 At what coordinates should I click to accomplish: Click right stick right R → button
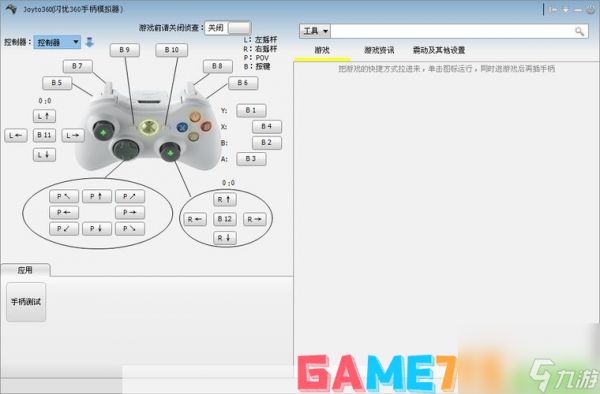[x=254, y=220]
